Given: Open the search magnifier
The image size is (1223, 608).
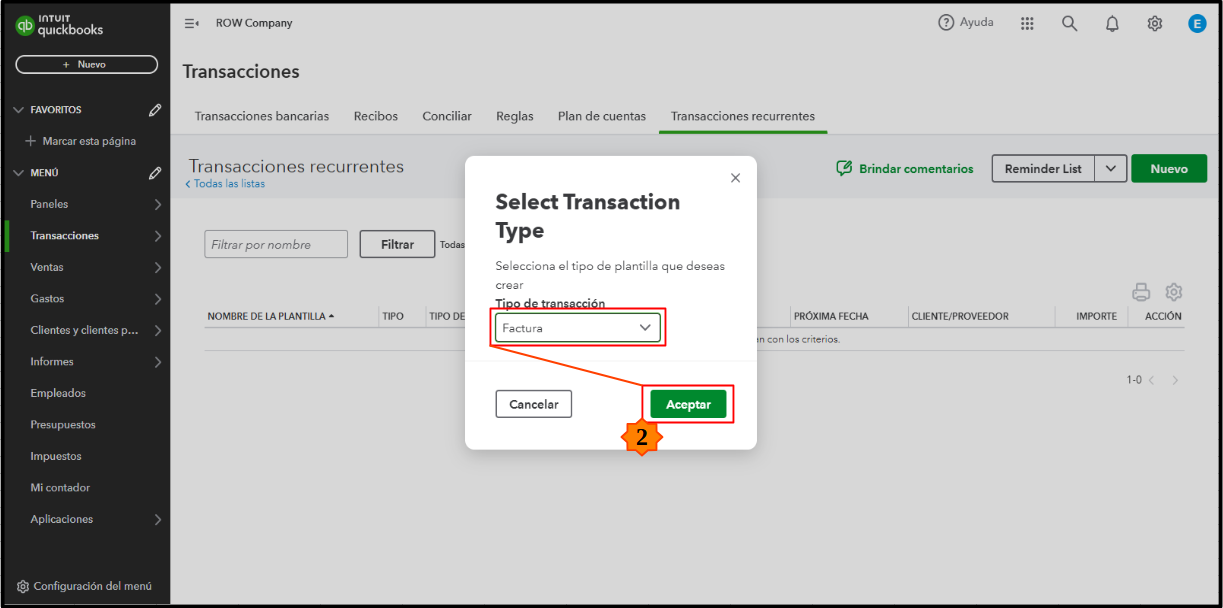Looking at the screenshot, I should coord(1069,23).
